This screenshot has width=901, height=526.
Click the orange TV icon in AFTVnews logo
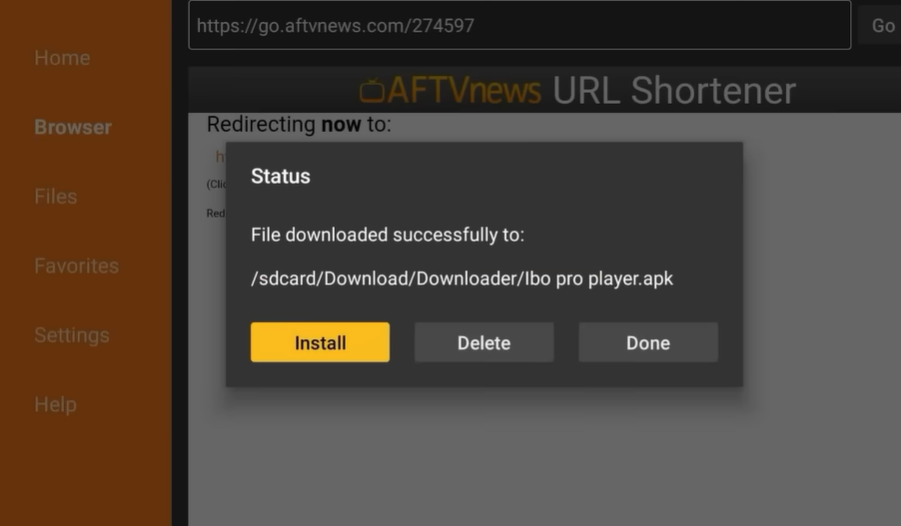point(372,91)
